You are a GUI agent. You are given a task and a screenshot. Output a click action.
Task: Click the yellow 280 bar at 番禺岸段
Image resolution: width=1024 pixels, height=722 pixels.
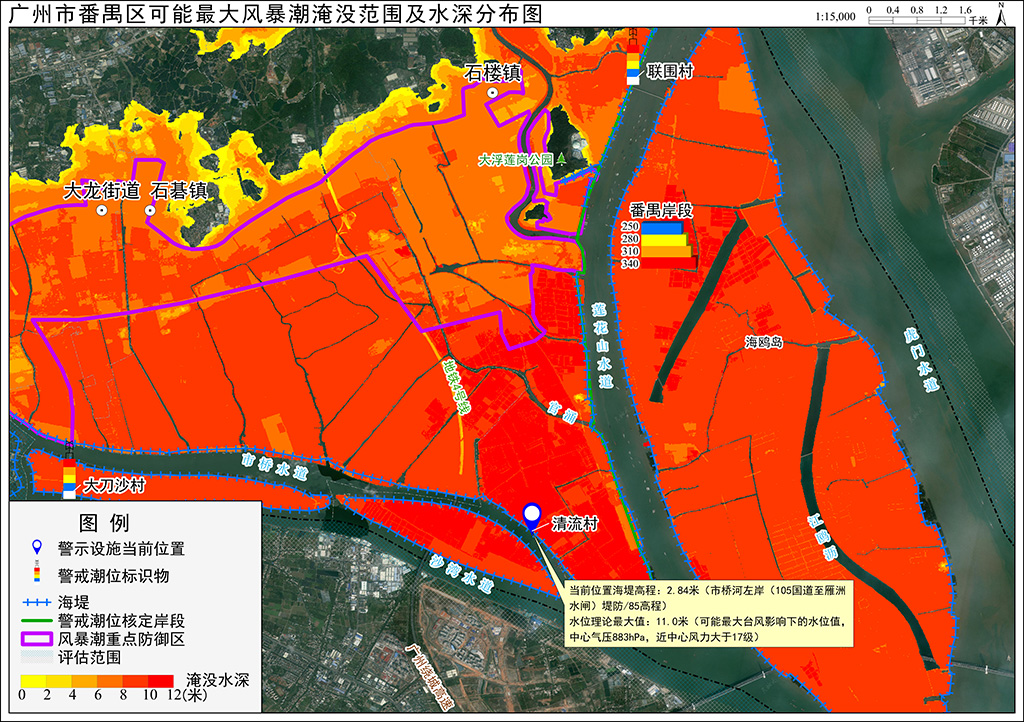664,240
